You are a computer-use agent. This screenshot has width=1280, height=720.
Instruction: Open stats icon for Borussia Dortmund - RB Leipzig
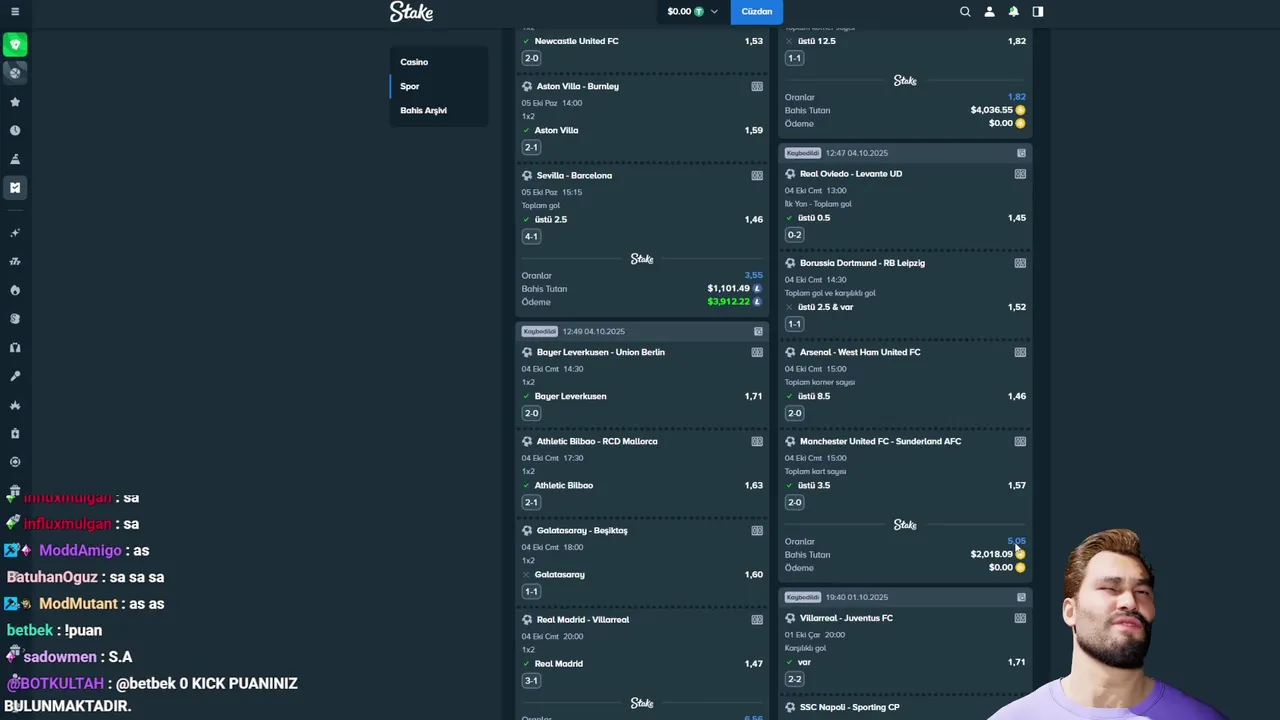[x=1020, y=263]
